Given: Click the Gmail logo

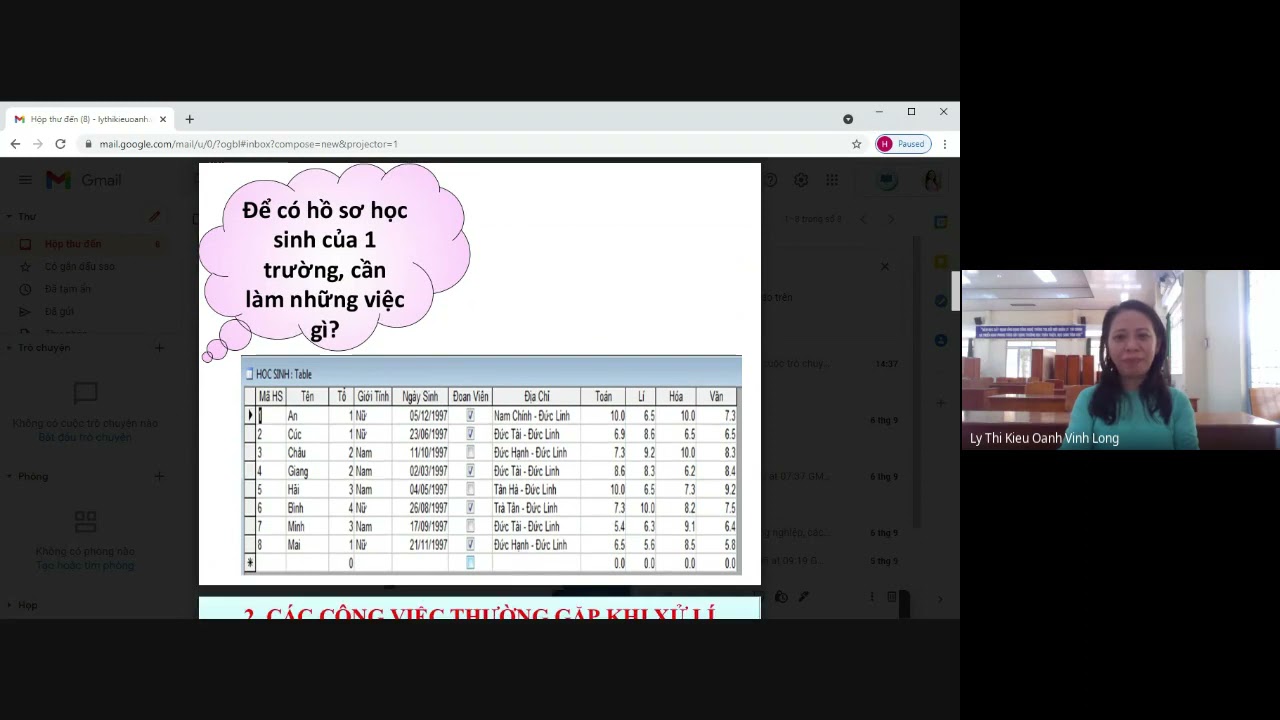Looking at the screenshot, I should 84,180.
